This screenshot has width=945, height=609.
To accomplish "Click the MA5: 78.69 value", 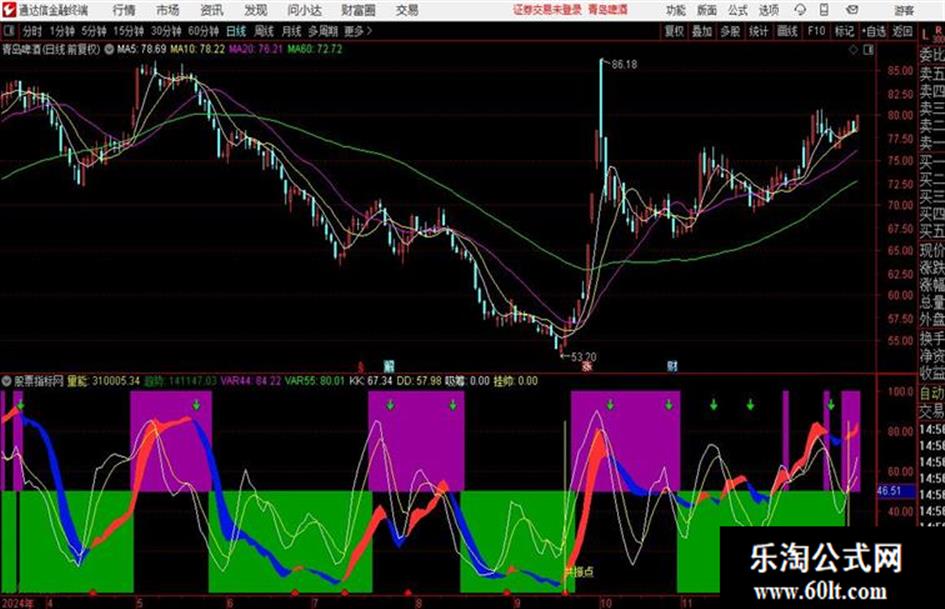I will [141, 49].
